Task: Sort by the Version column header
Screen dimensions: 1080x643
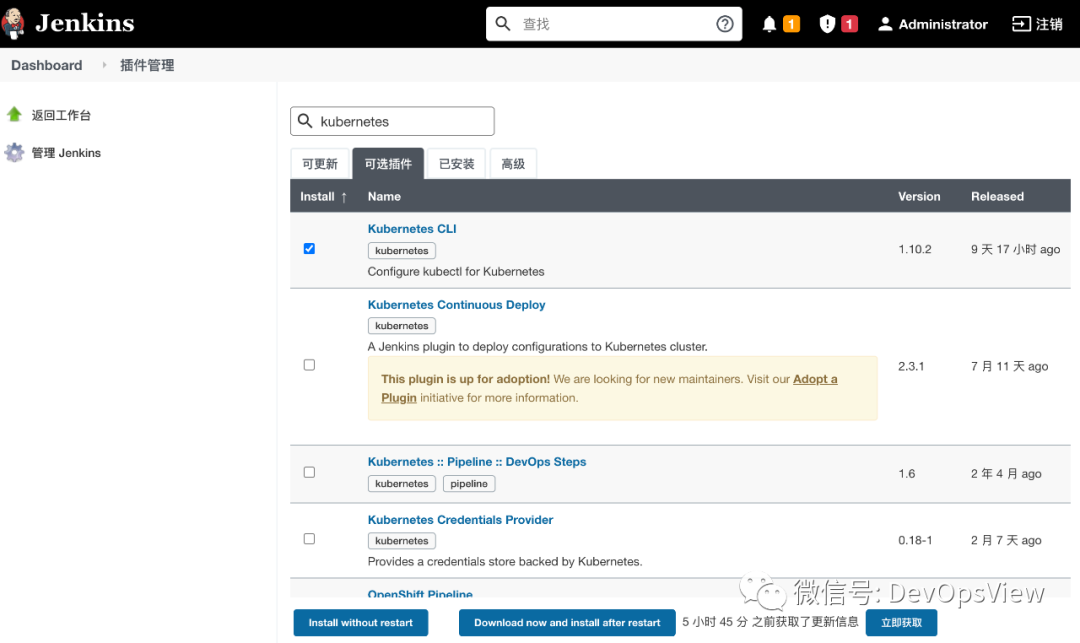Action: point(919,196)
